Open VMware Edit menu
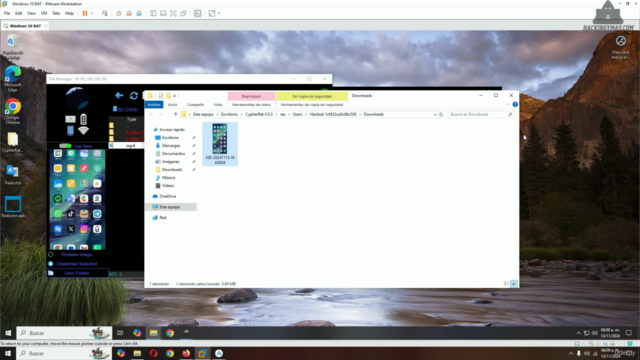Image resolution: width=640 pixels, height=360 pixels. (18, 13)
